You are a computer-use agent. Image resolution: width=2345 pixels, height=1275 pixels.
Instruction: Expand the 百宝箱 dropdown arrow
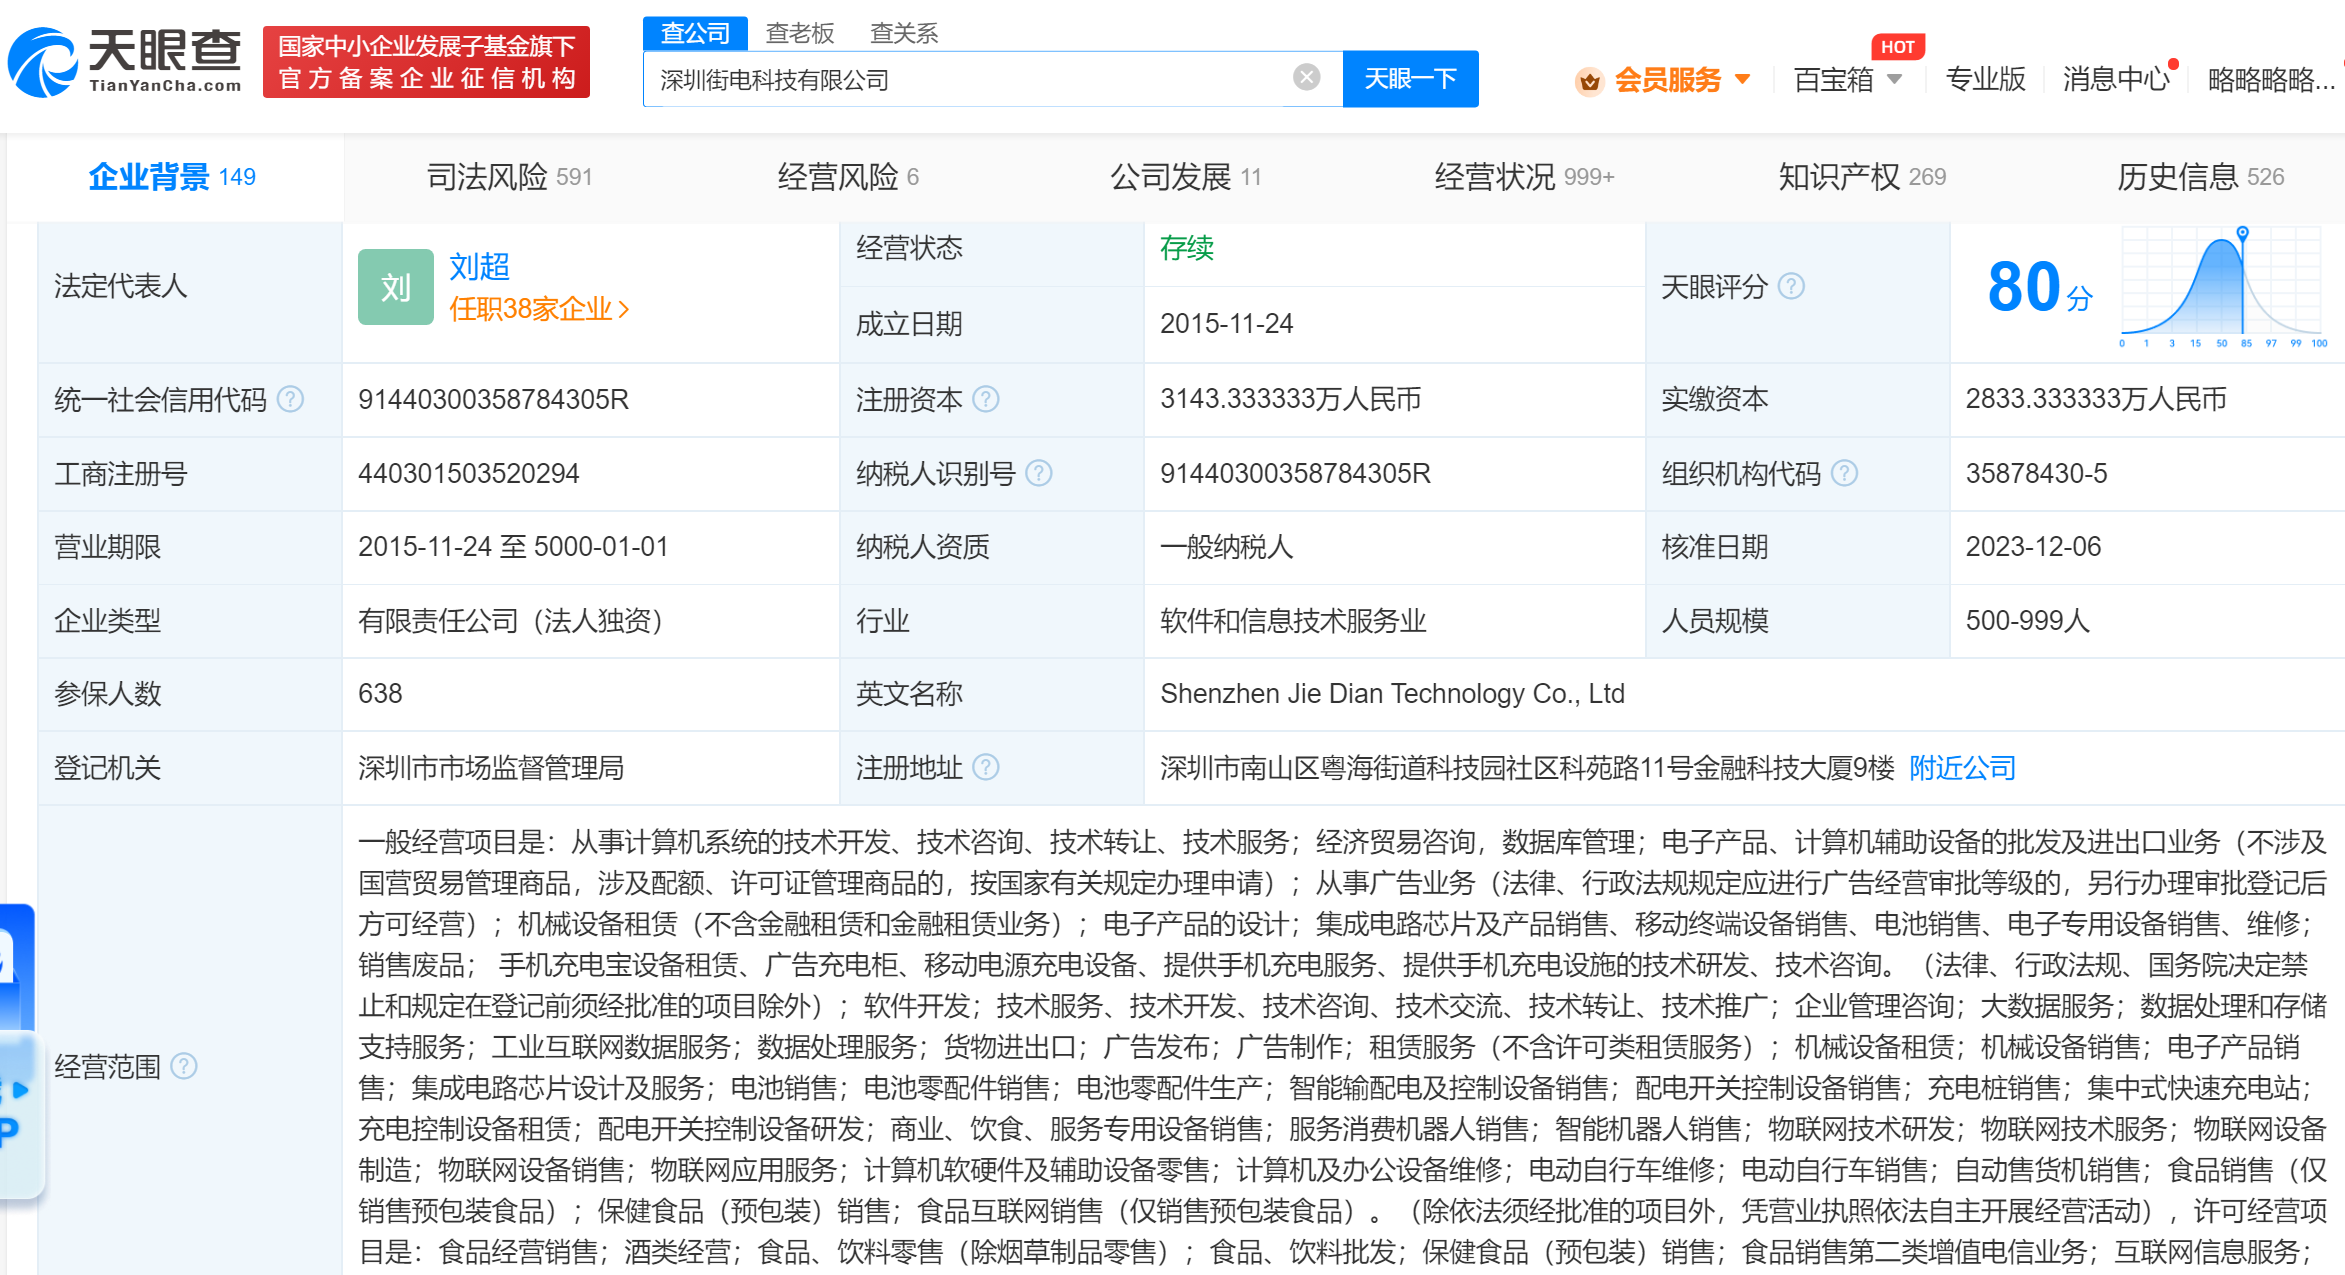1894,79
